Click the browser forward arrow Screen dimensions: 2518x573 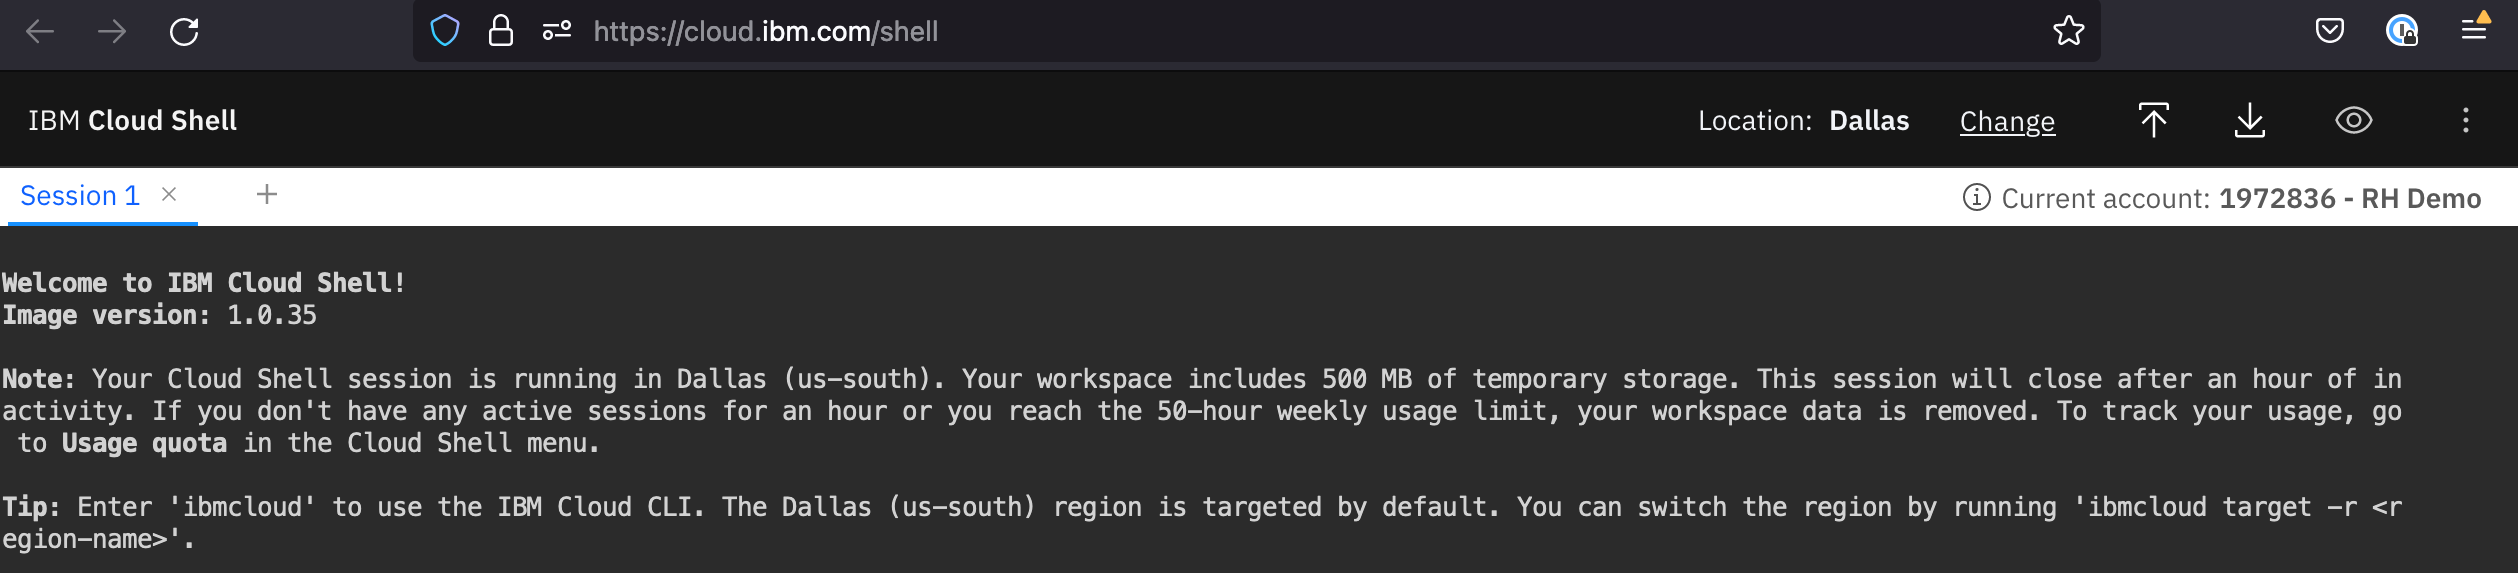point(112,32)
